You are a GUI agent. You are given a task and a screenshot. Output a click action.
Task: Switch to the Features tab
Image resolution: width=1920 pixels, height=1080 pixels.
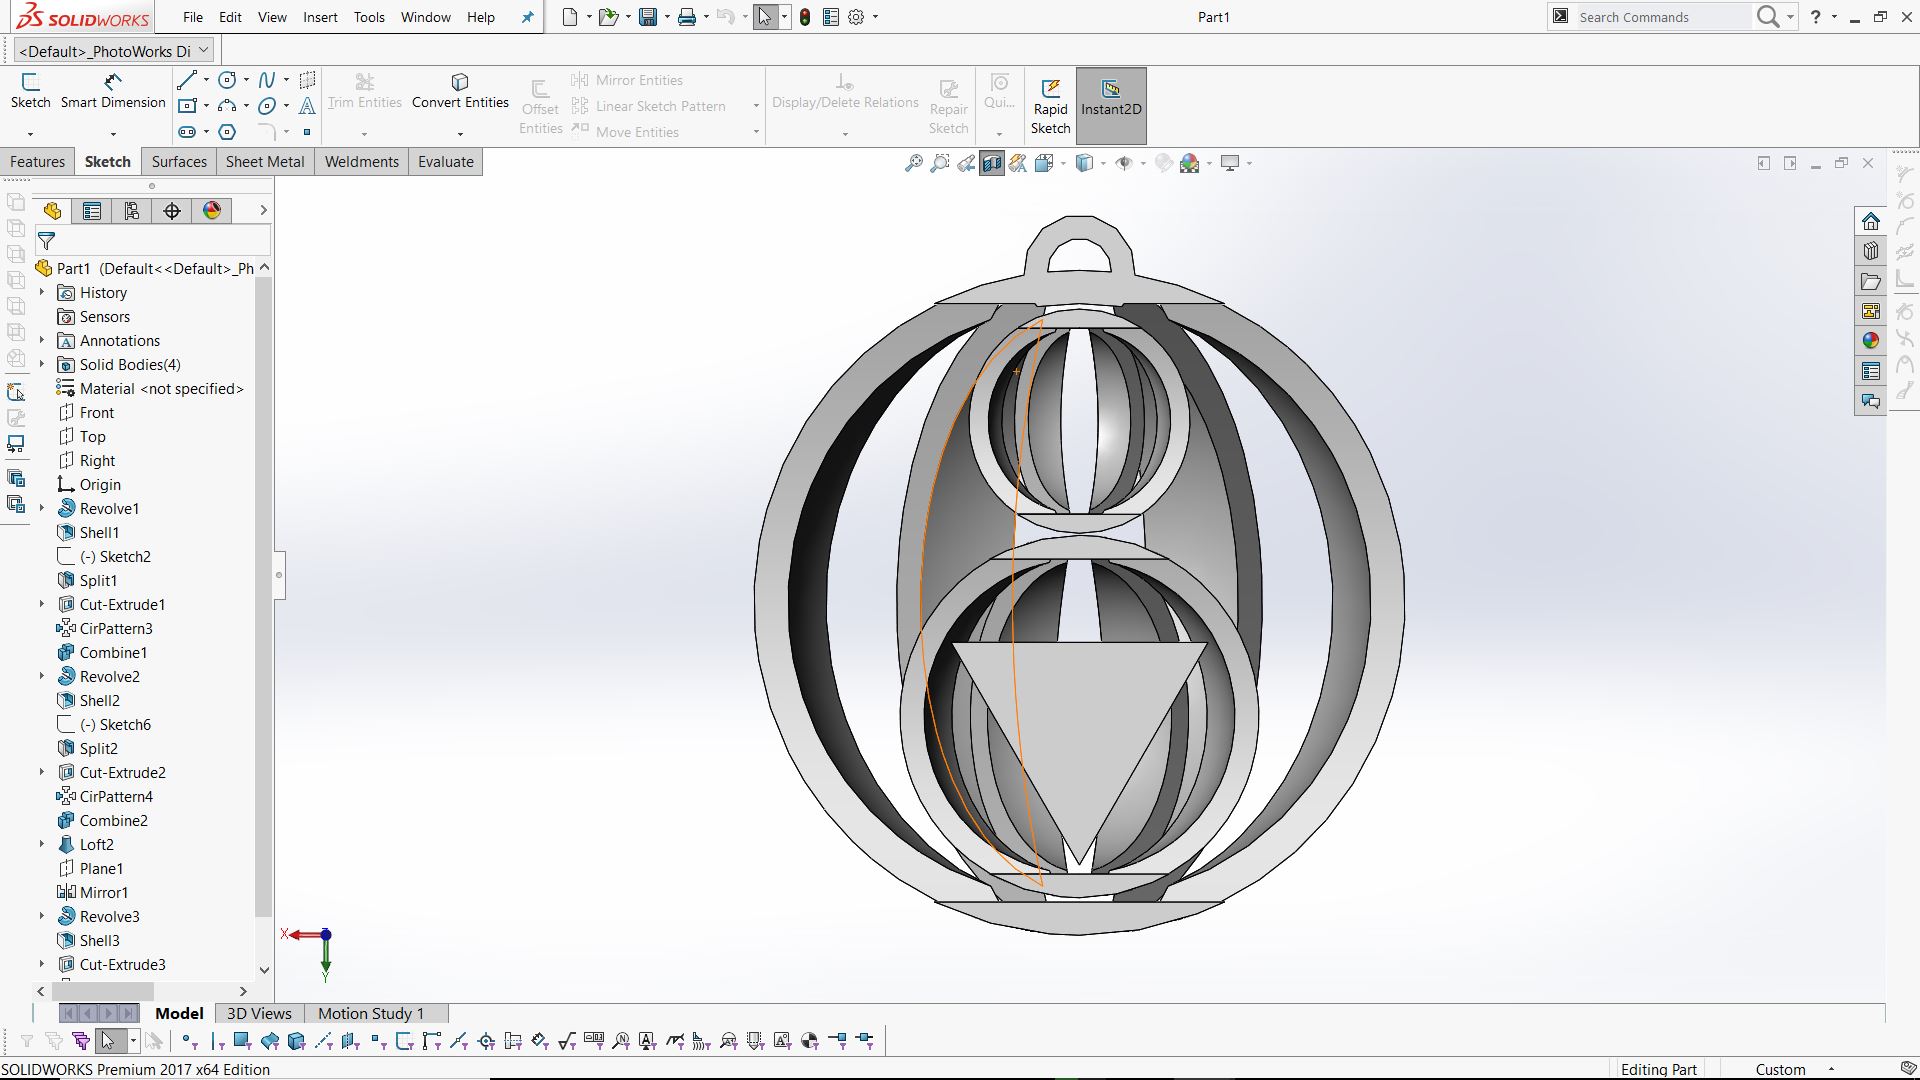(x=38, y=162)
